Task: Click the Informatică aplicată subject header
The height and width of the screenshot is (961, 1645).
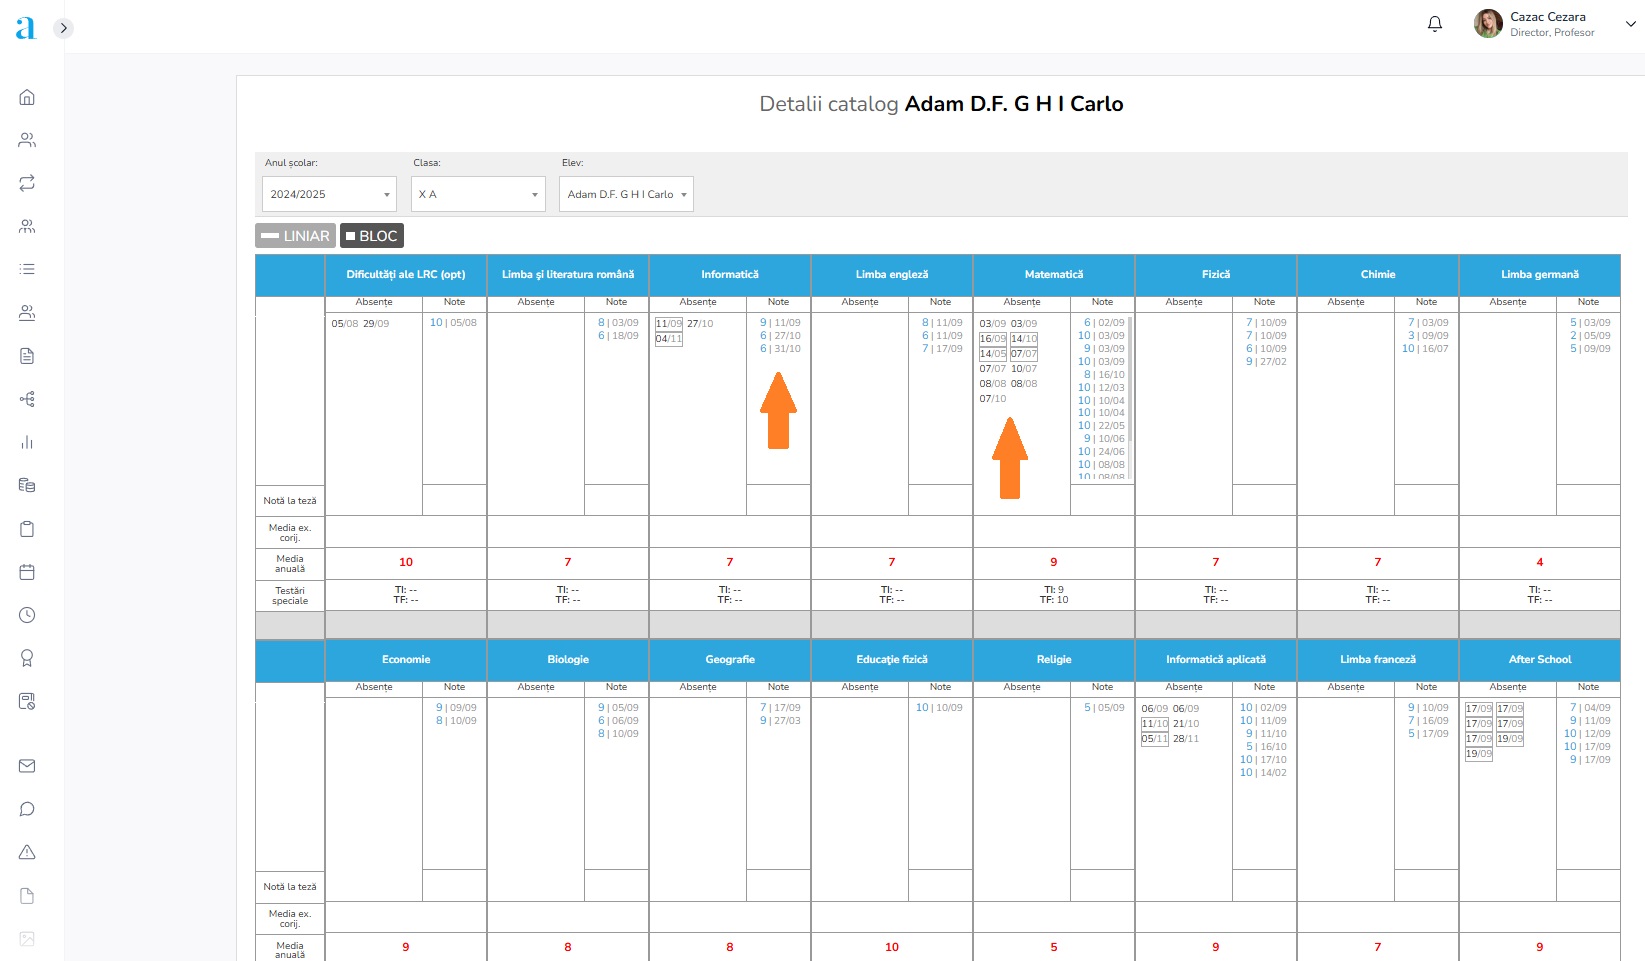Action: (x=1215, y=660)
